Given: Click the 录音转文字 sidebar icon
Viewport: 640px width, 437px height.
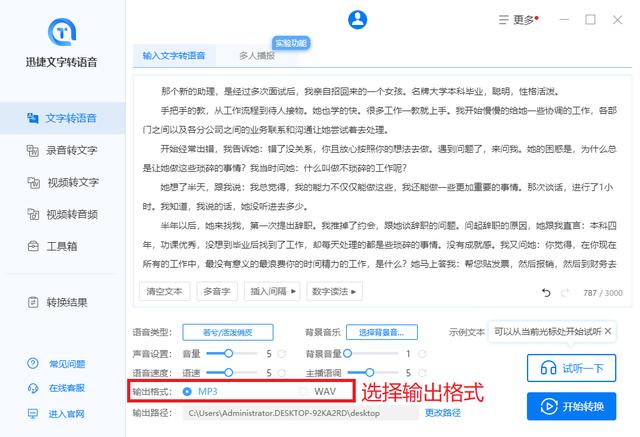Looking at the screenshot, I should tap(33, 150).
